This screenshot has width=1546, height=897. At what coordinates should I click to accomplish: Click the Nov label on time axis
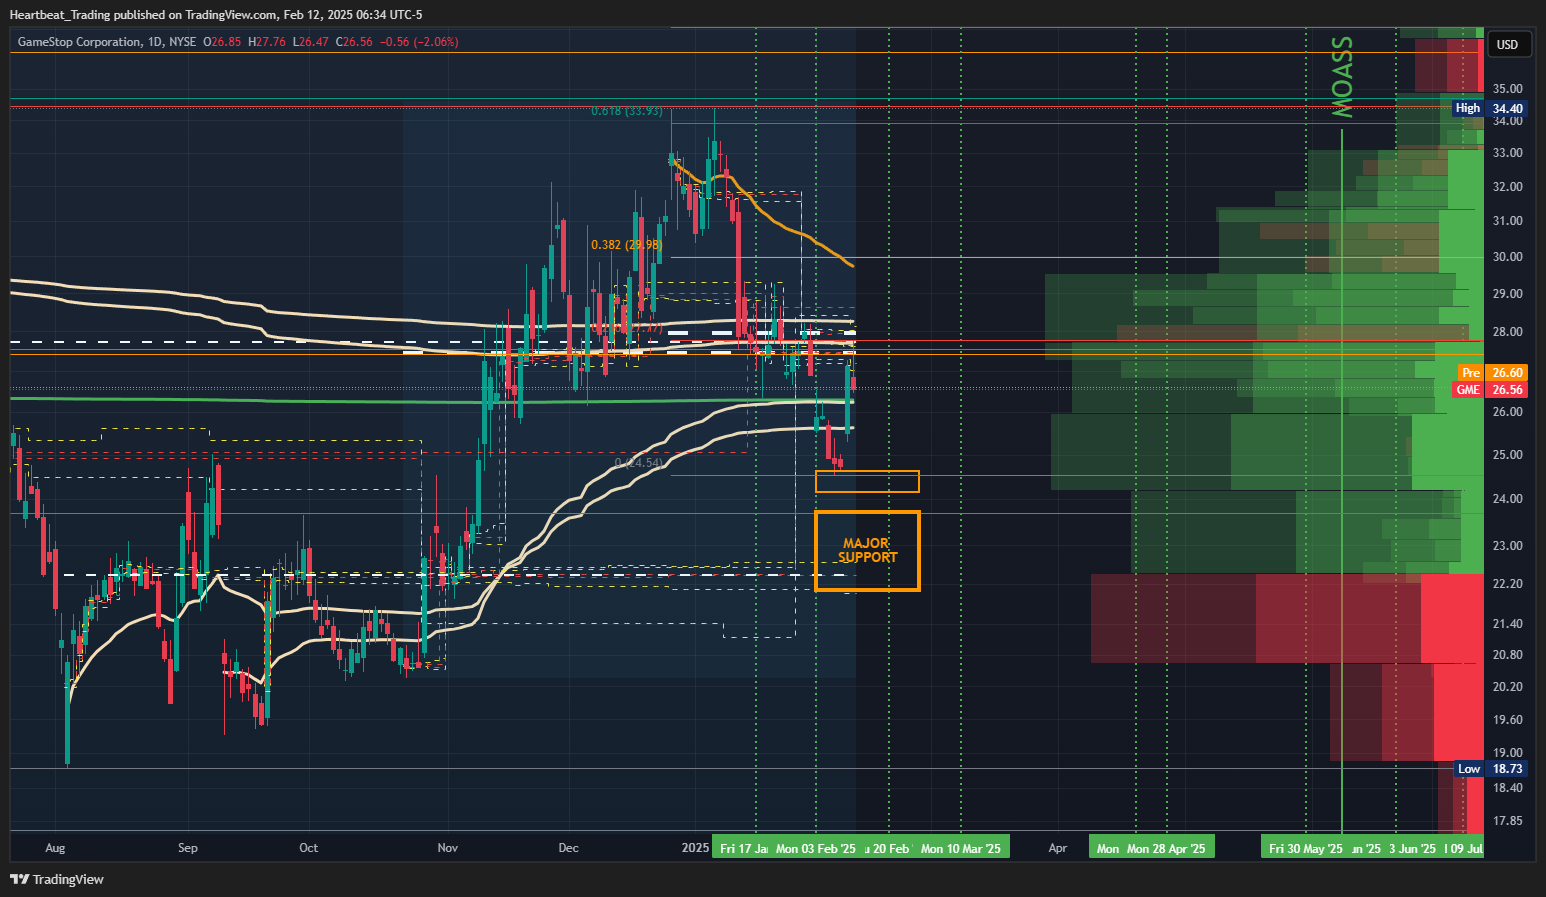point(448,848)
